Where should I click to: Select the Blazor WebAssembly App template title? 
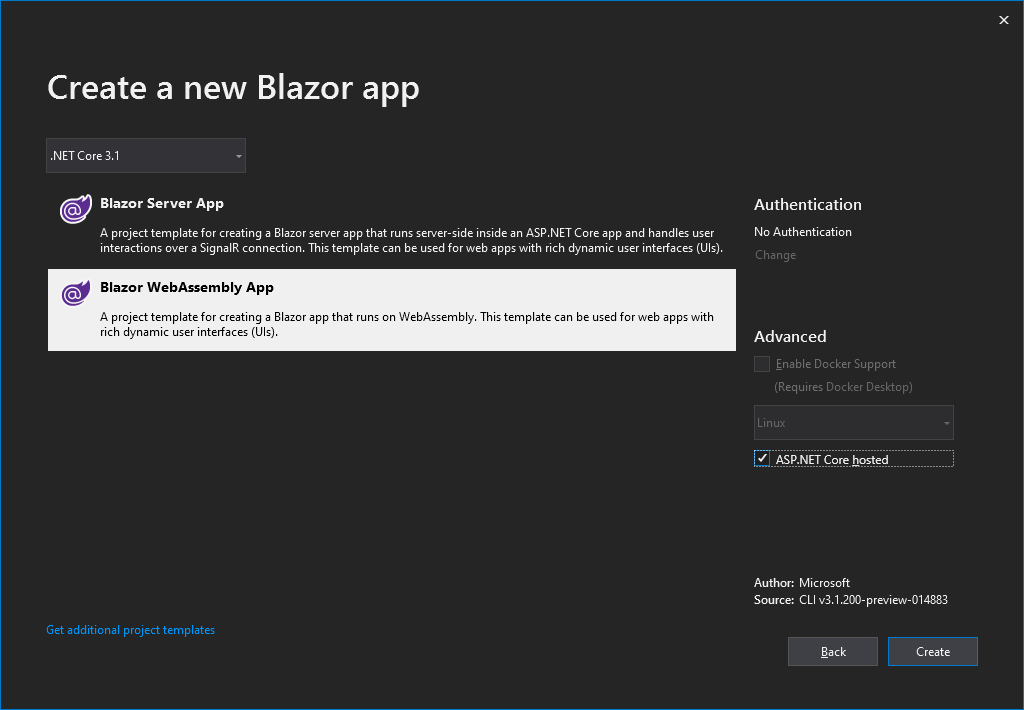point(187,287)
